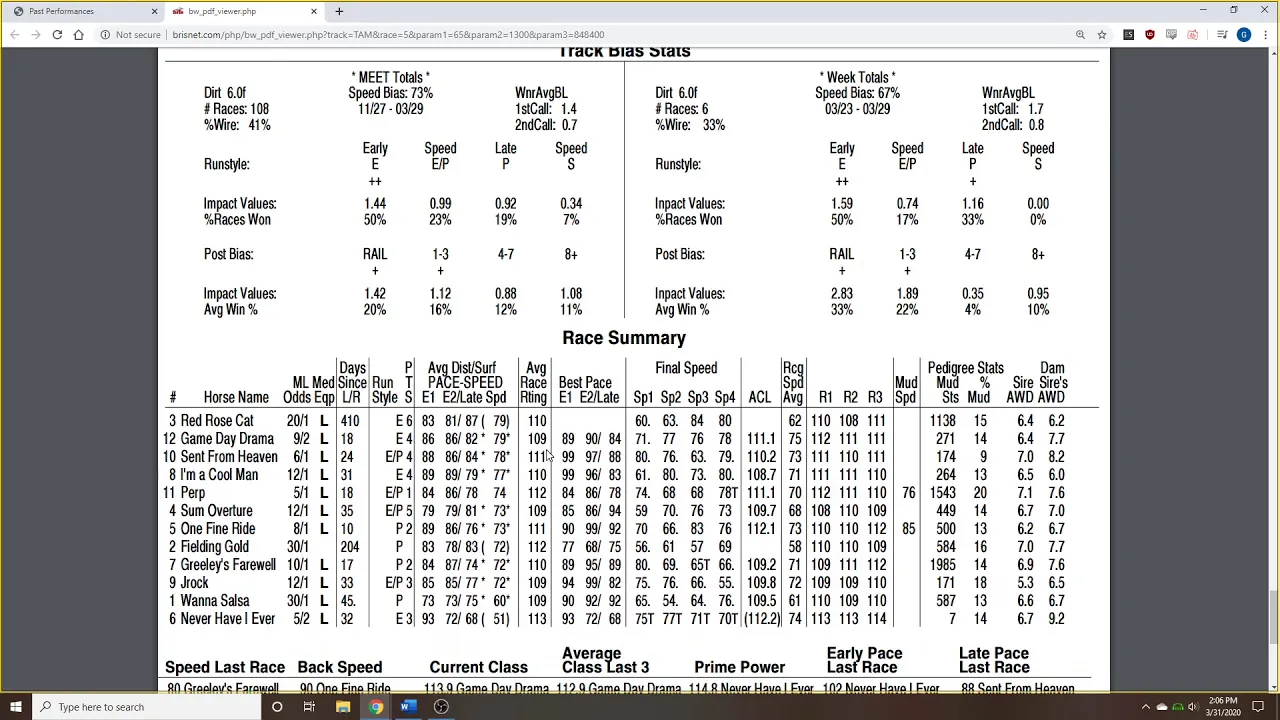Open the Action Center notifications

[1260, 707]
